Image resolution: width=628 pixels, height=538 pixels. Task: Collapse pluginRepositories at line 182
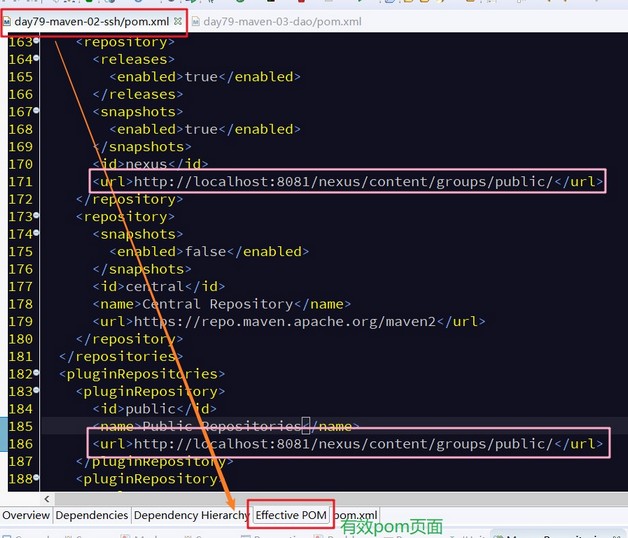(x=36, y=373)
